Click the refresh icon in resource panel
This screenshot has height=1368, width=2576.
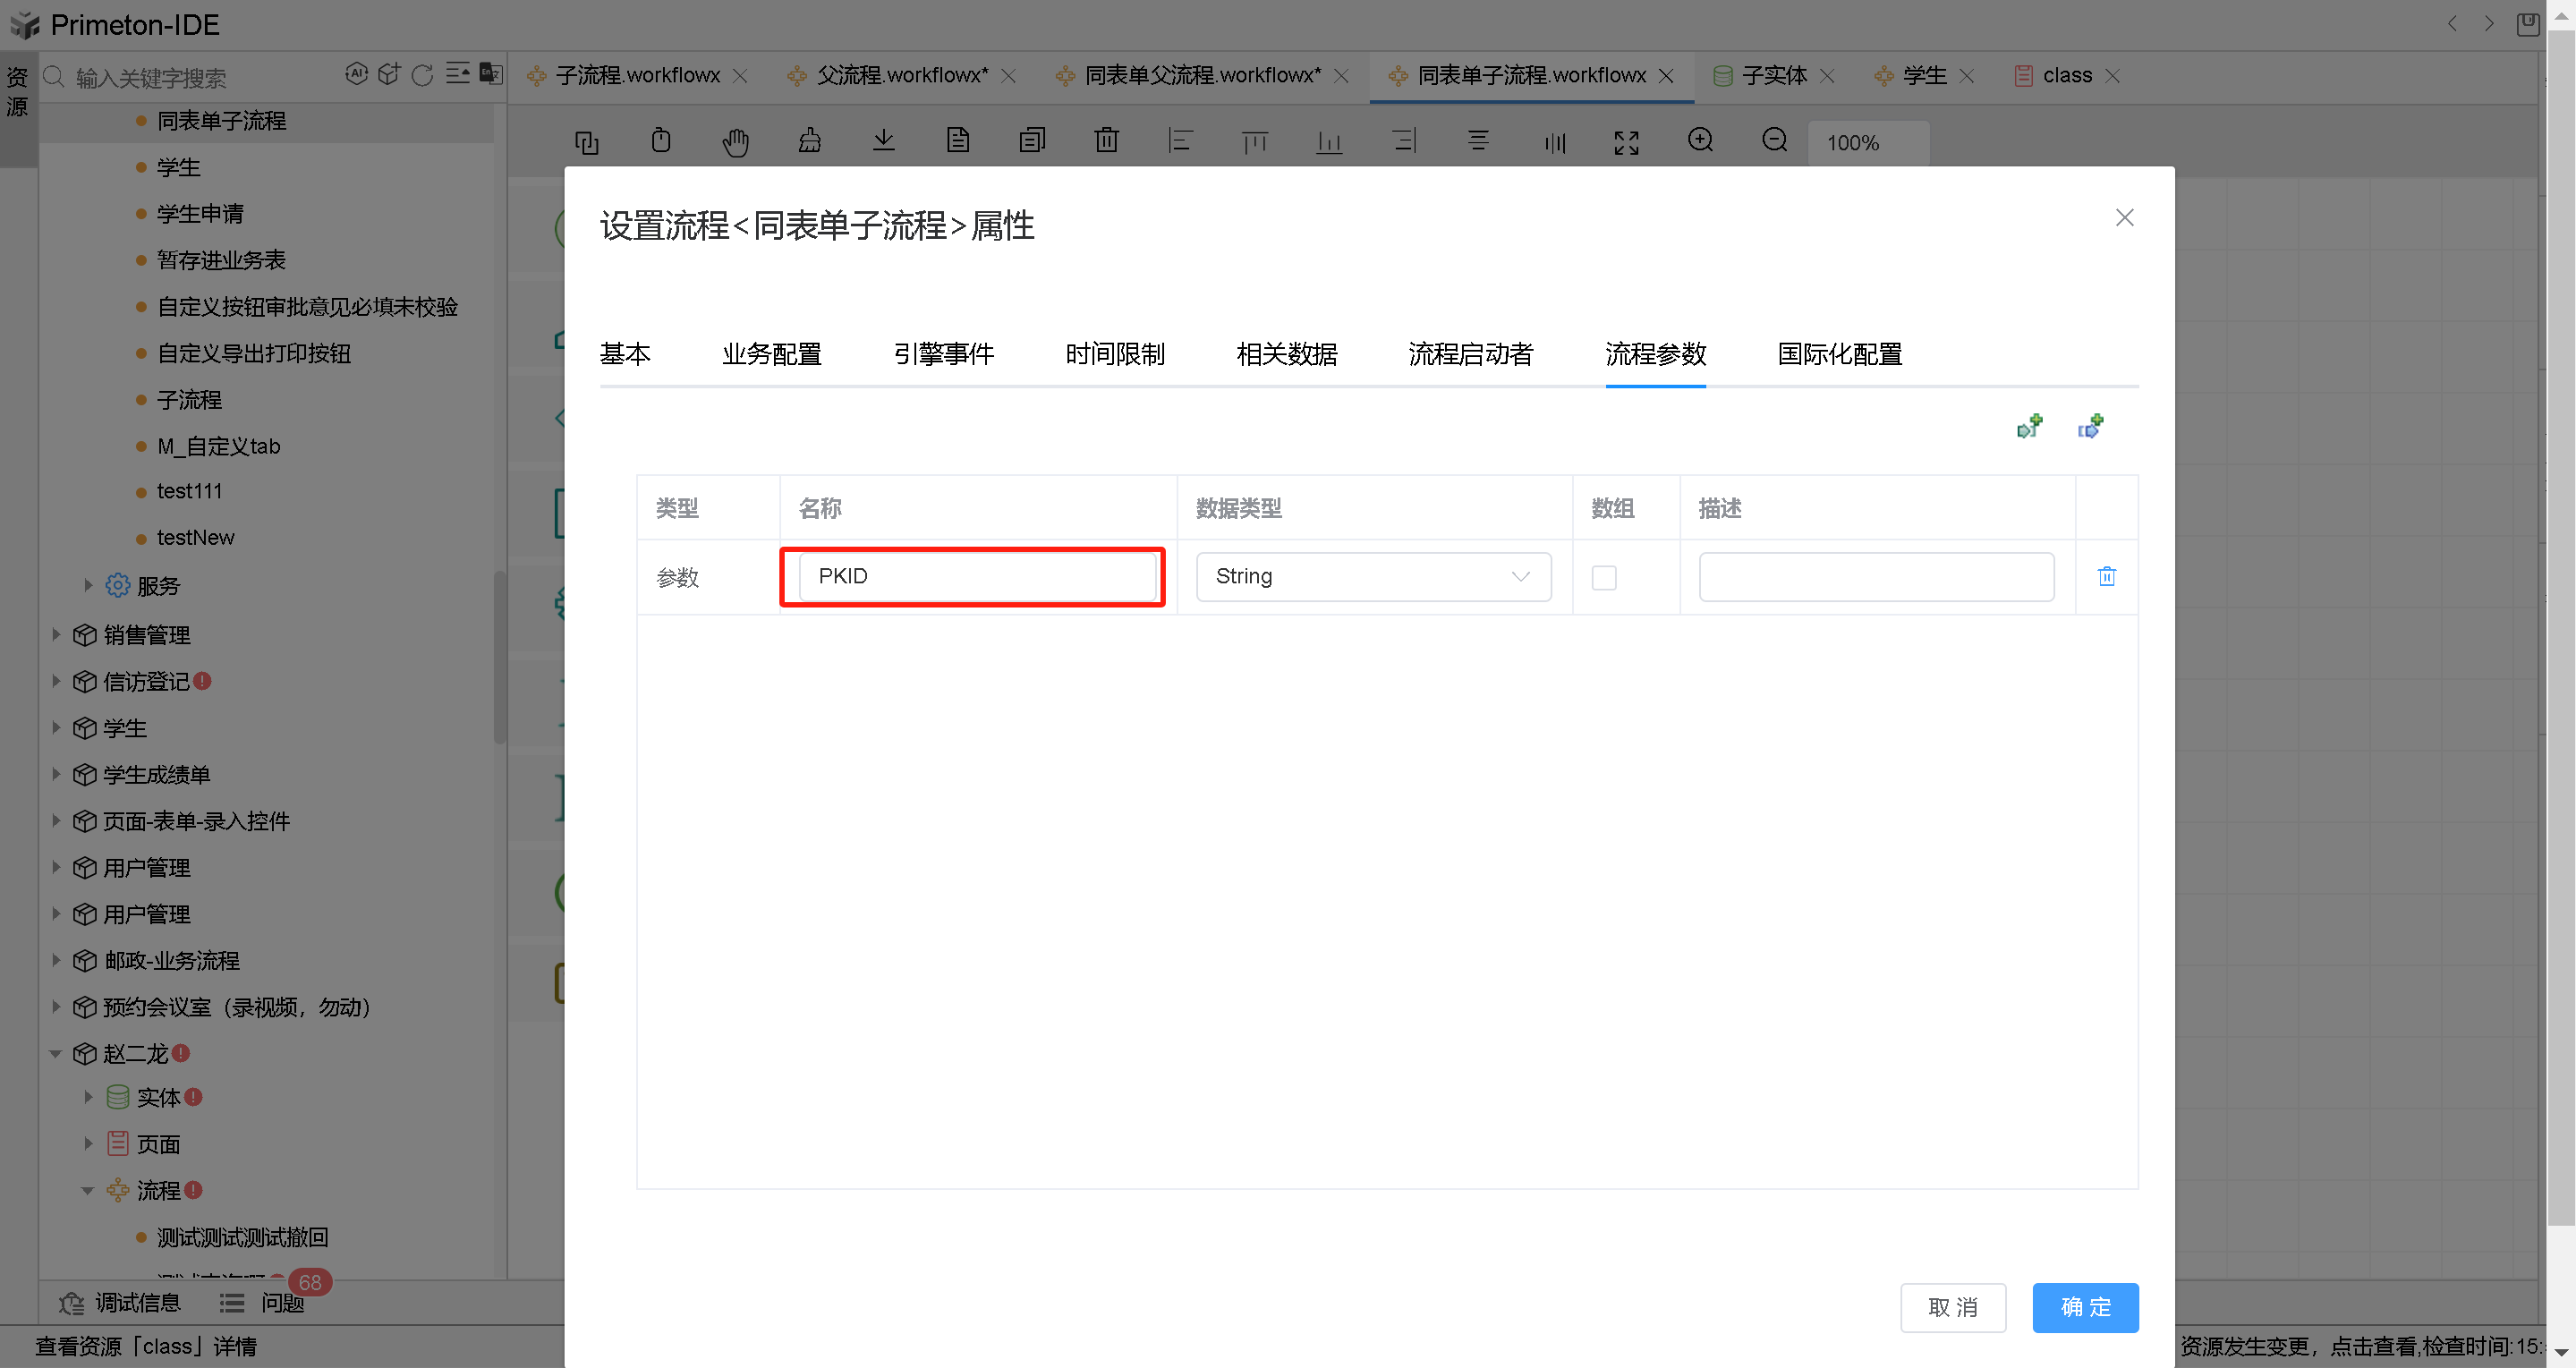[x=422, y=75]
